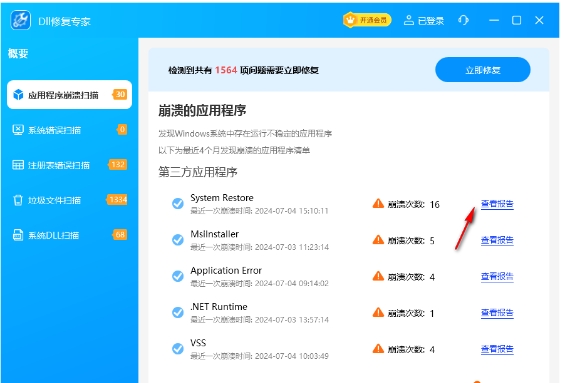Click the monitor icon beside 系统错误扫描

18,130
